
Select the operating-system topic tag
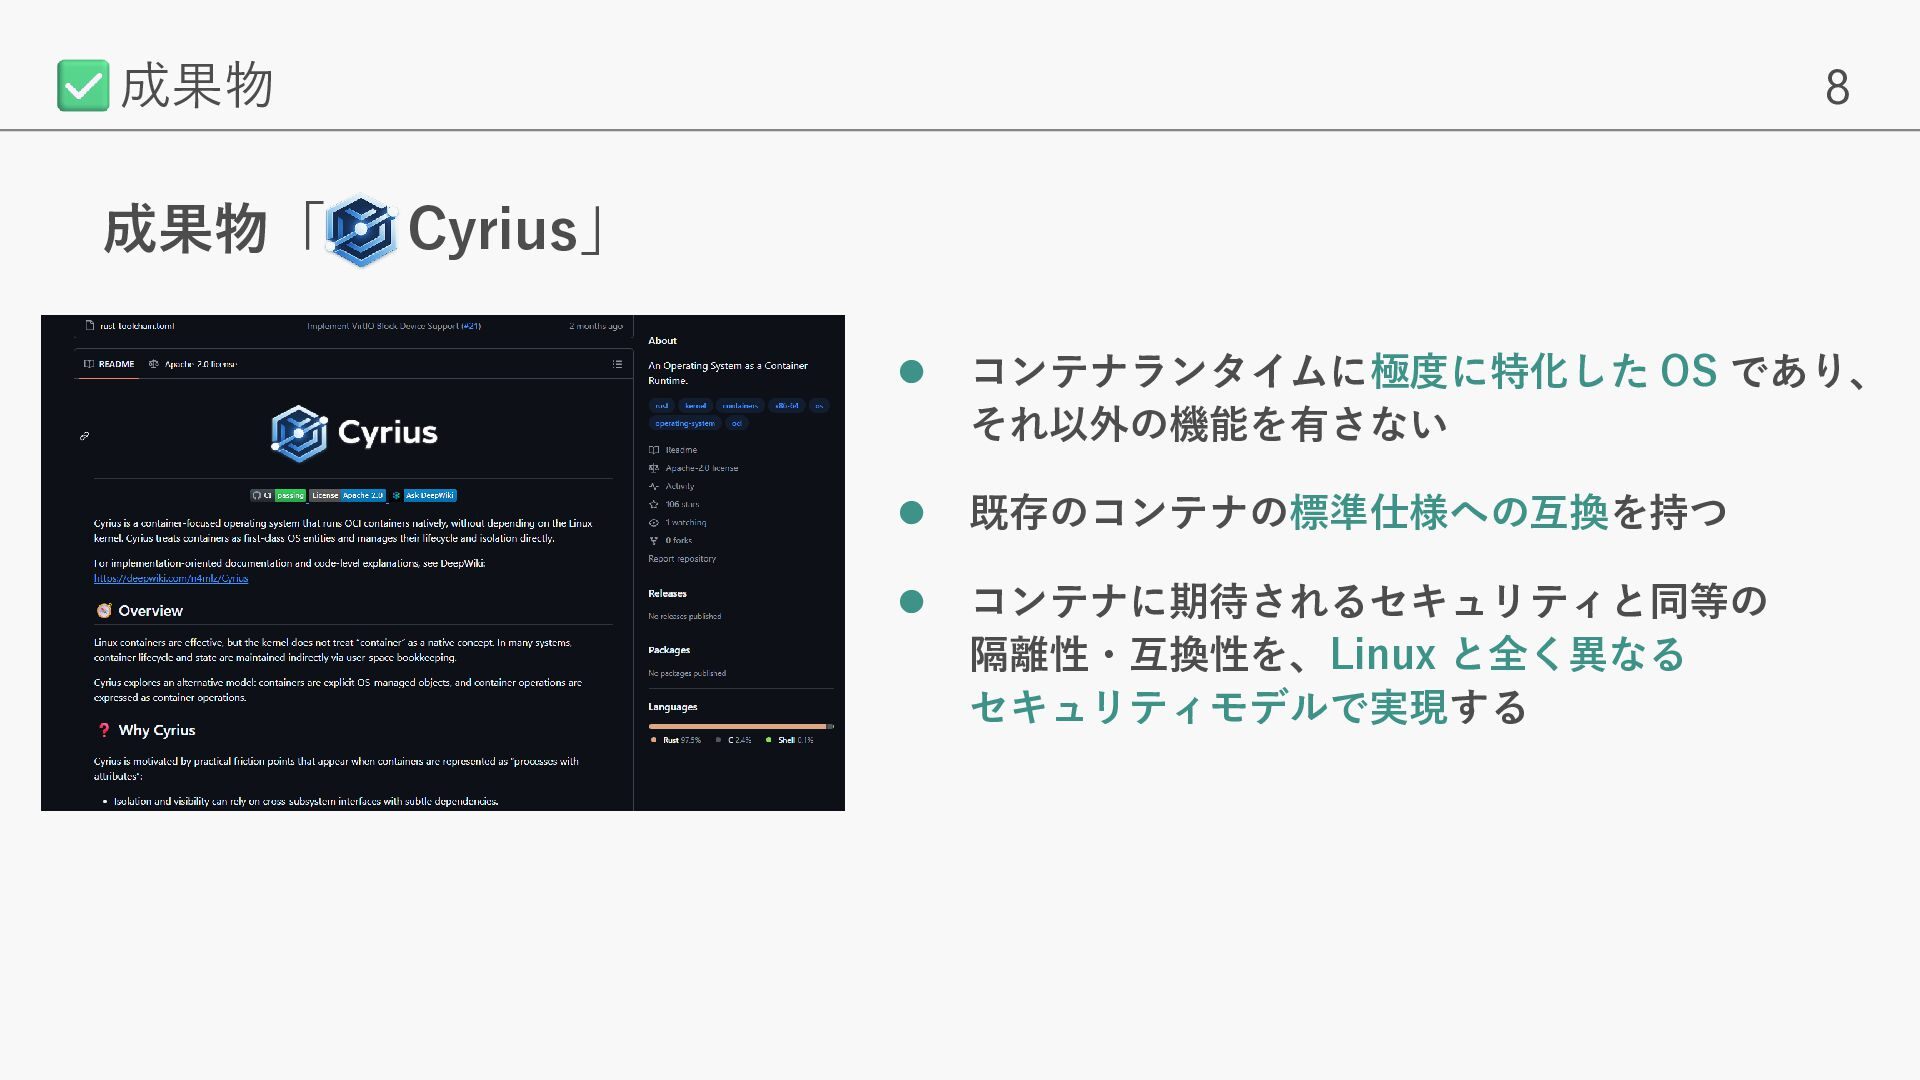pos(685,423)
